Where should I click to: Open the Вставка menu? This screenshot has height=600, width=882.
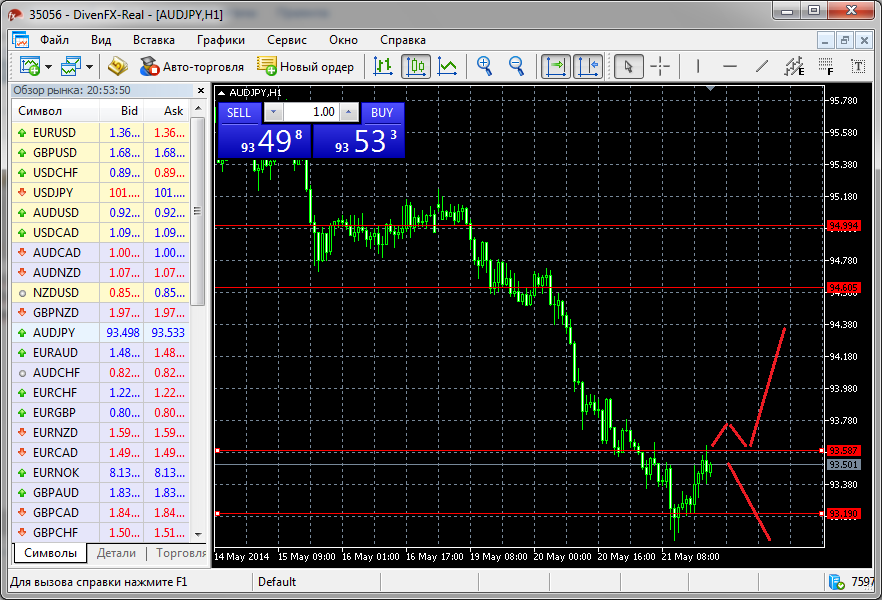coord(154,40)
